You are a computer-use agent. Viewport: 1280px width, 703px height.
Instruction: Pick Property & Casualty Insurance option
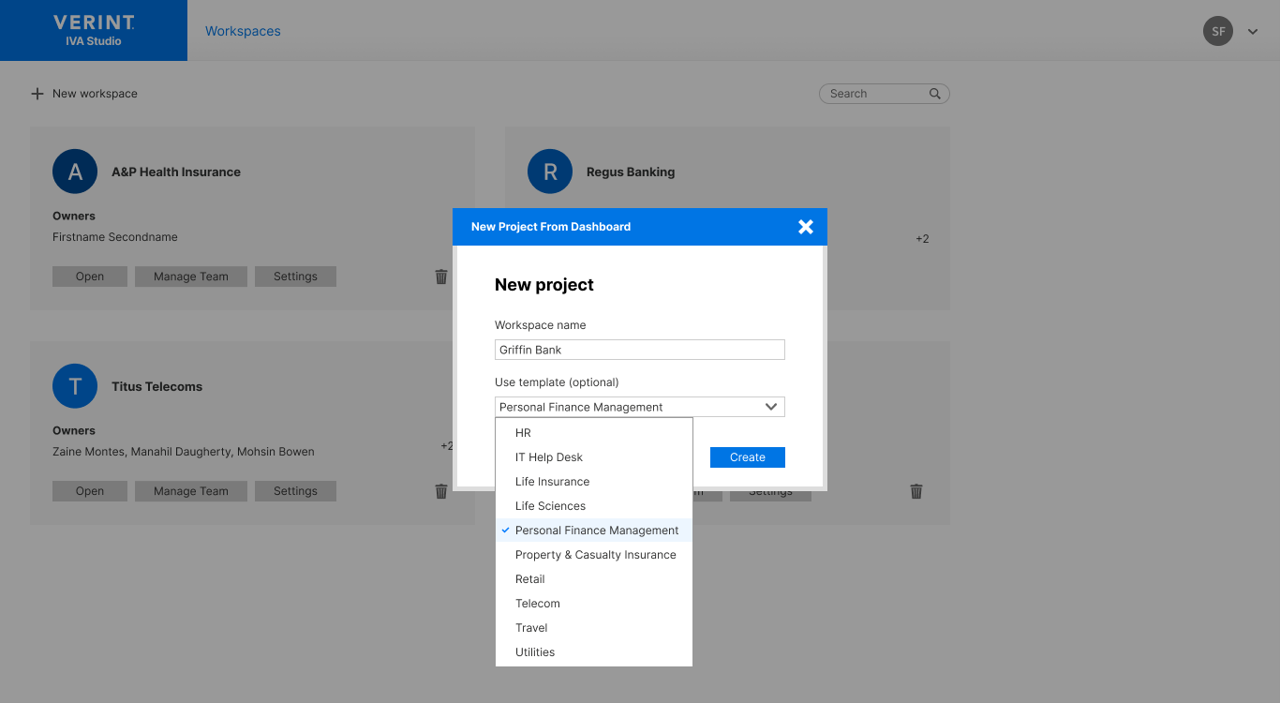click(x=595, y=555)
